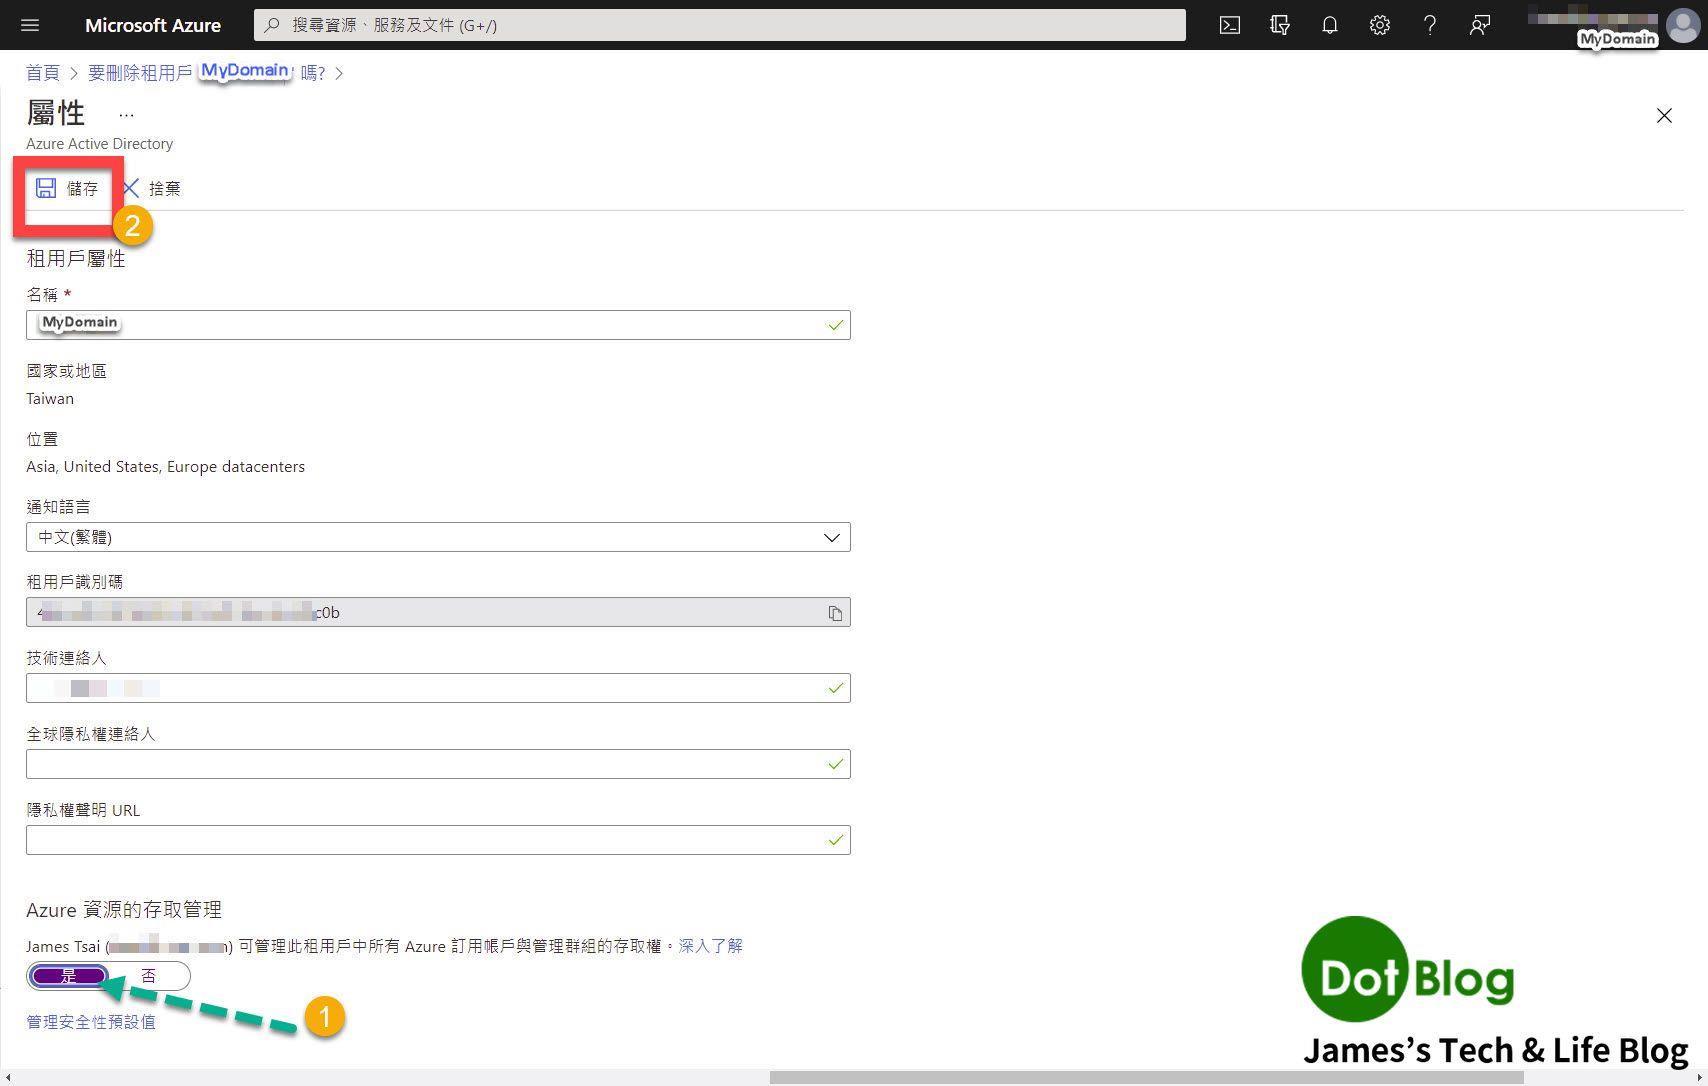Focus the resource search box
The image size is (1708, 1086).
click(720, 25)
